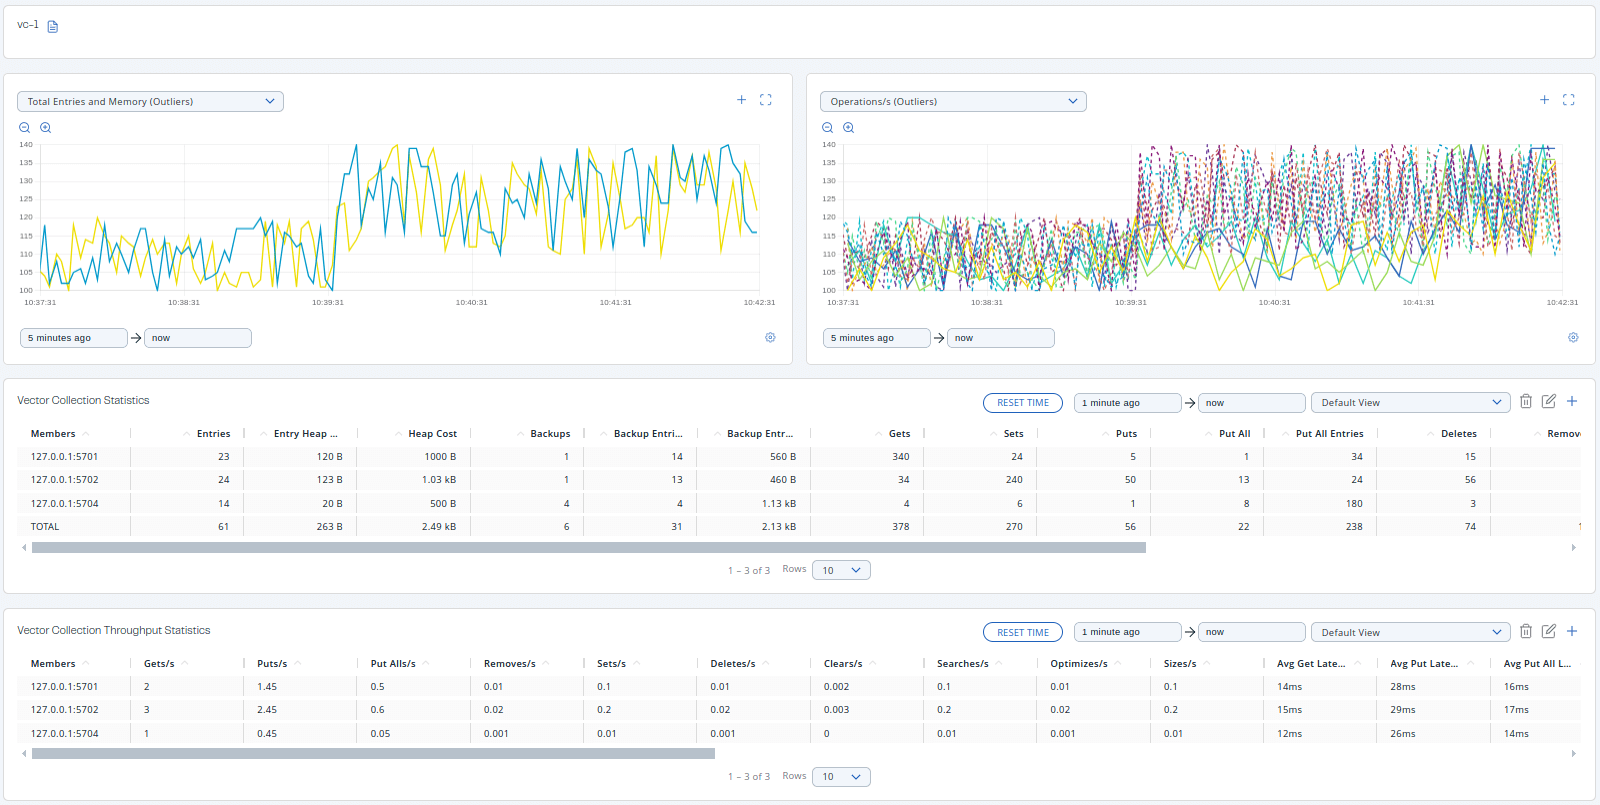Open Default View dropdown in Throughput Statistics
1600x805 pixels.
pyautogui.click(x=1410, y=632)
